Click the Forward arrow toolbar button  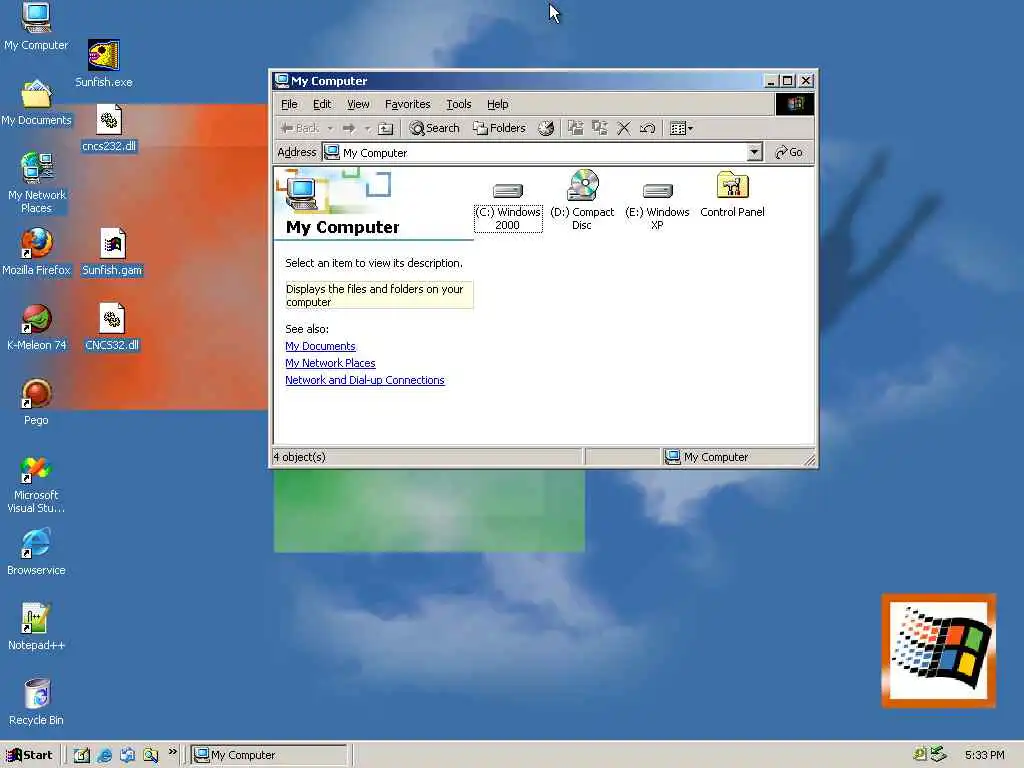pyautogui.click(x=349, y=129)
